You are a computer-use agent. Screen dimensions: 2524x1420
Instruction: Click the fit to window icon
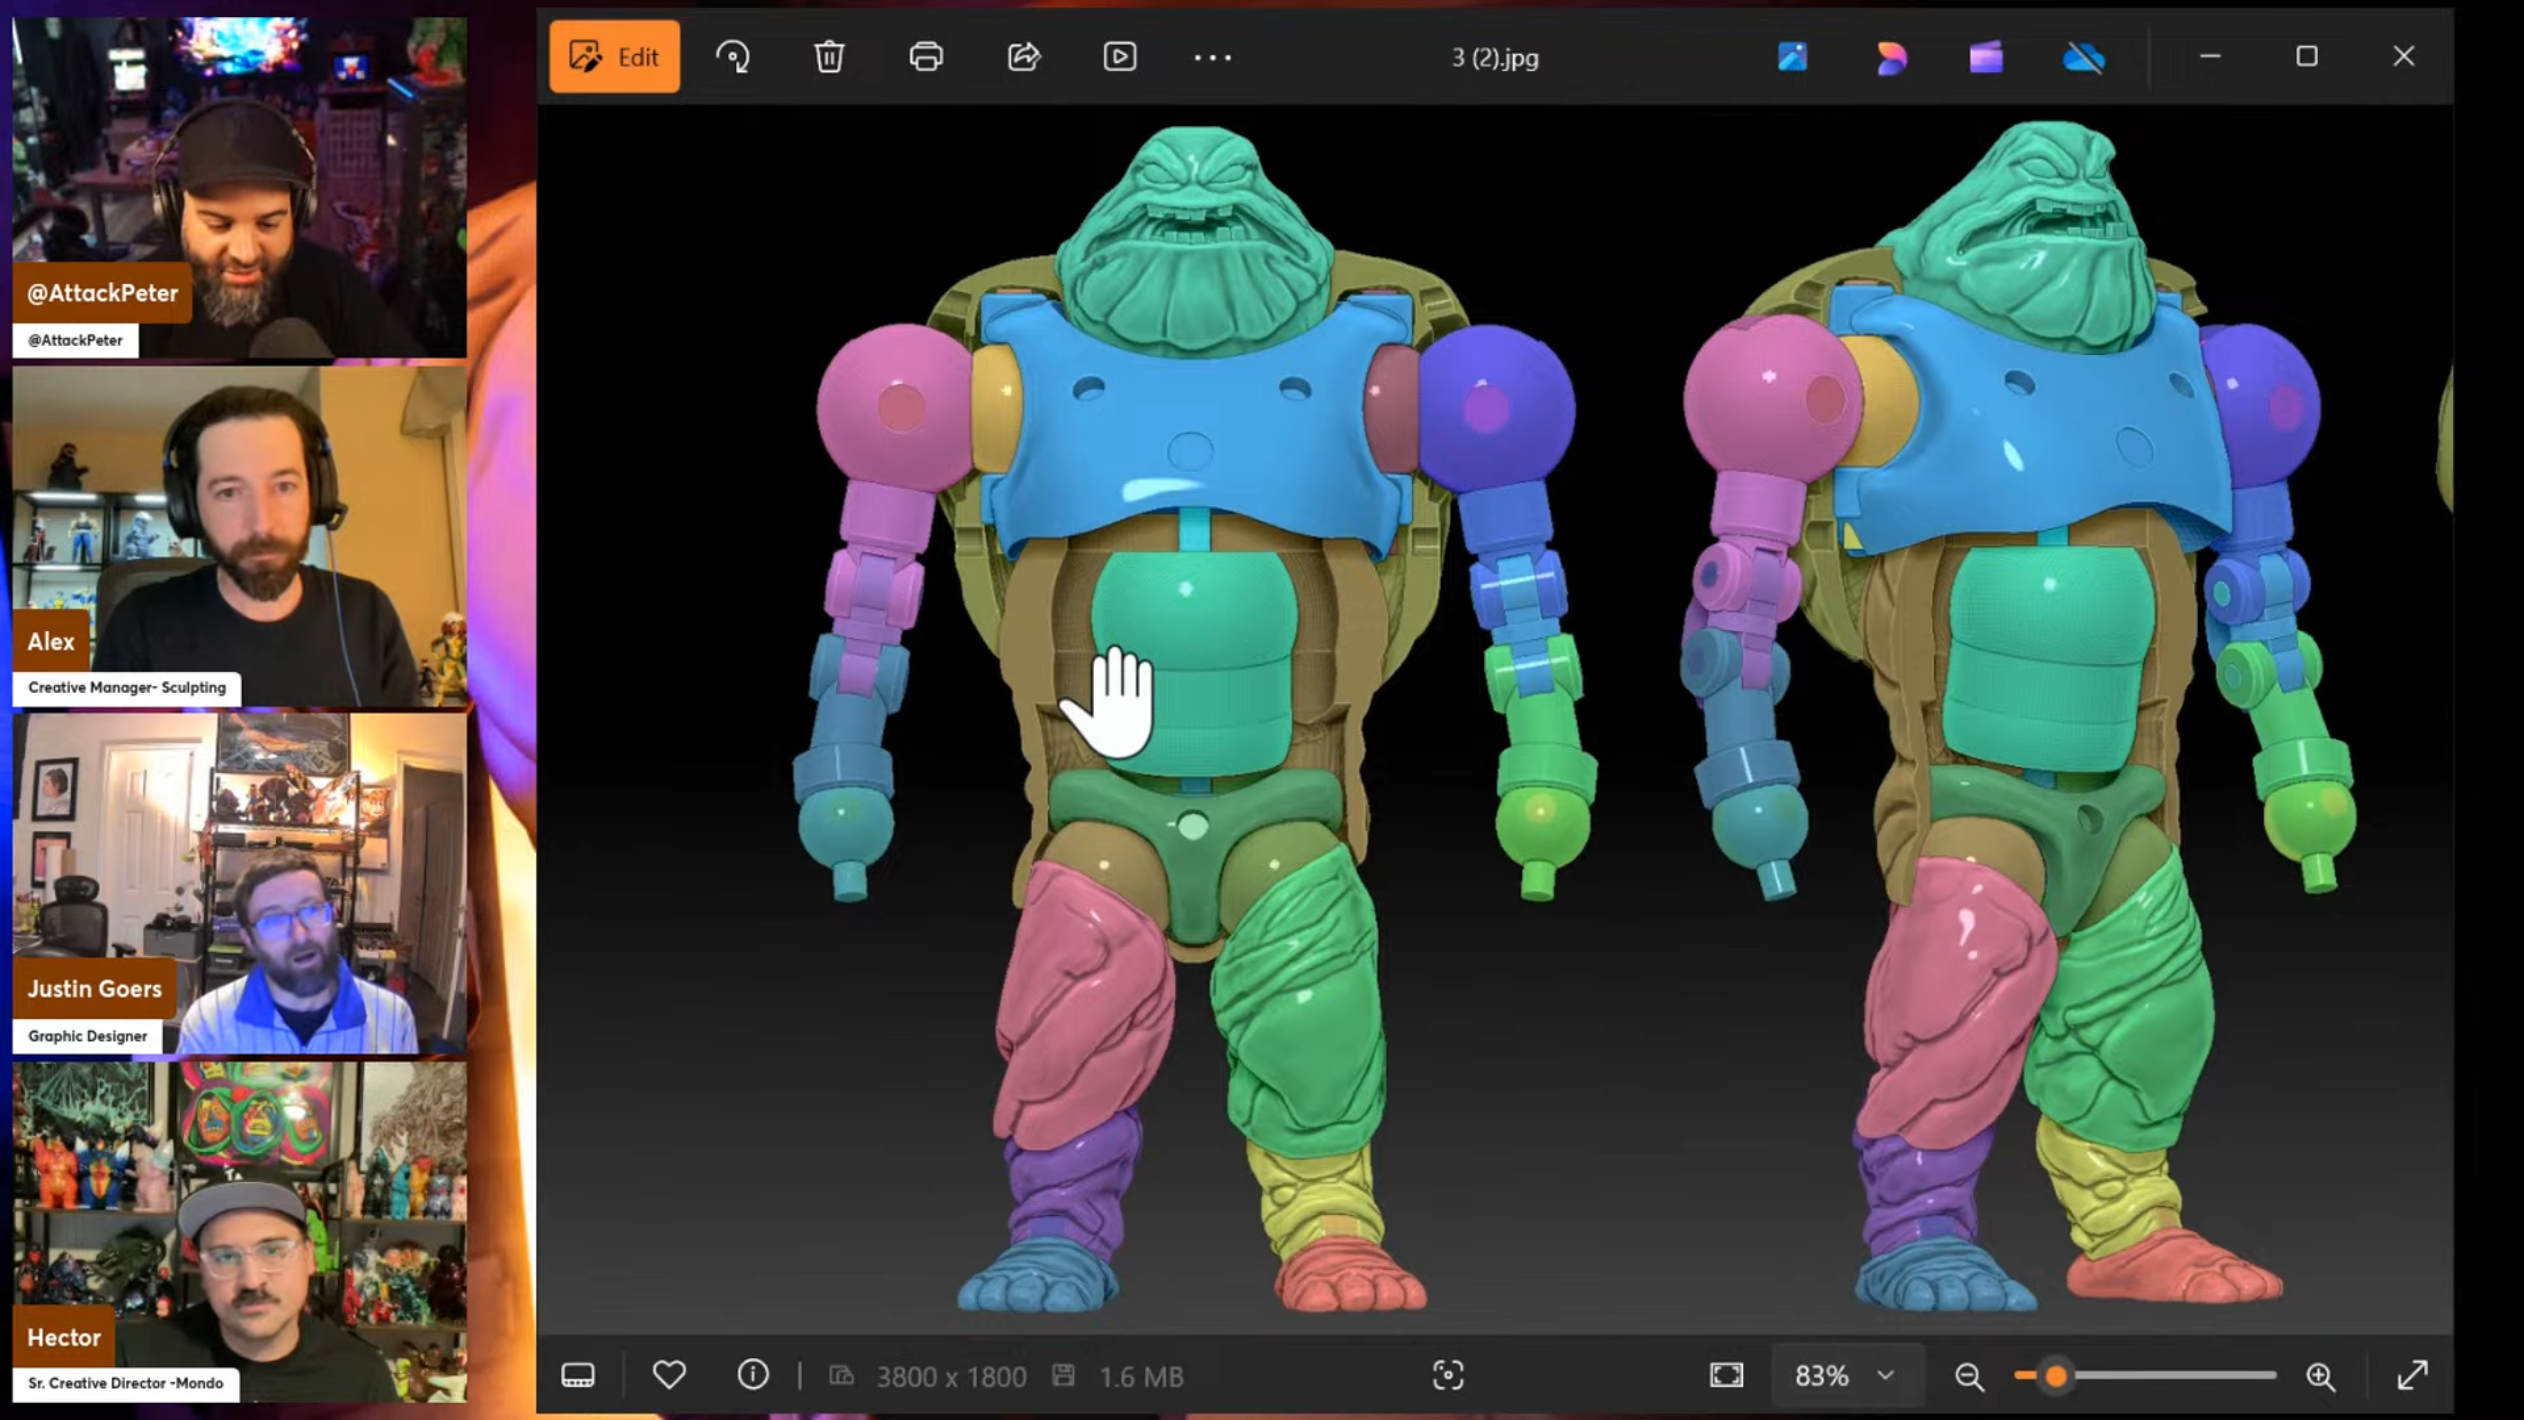point(1726,1376)
